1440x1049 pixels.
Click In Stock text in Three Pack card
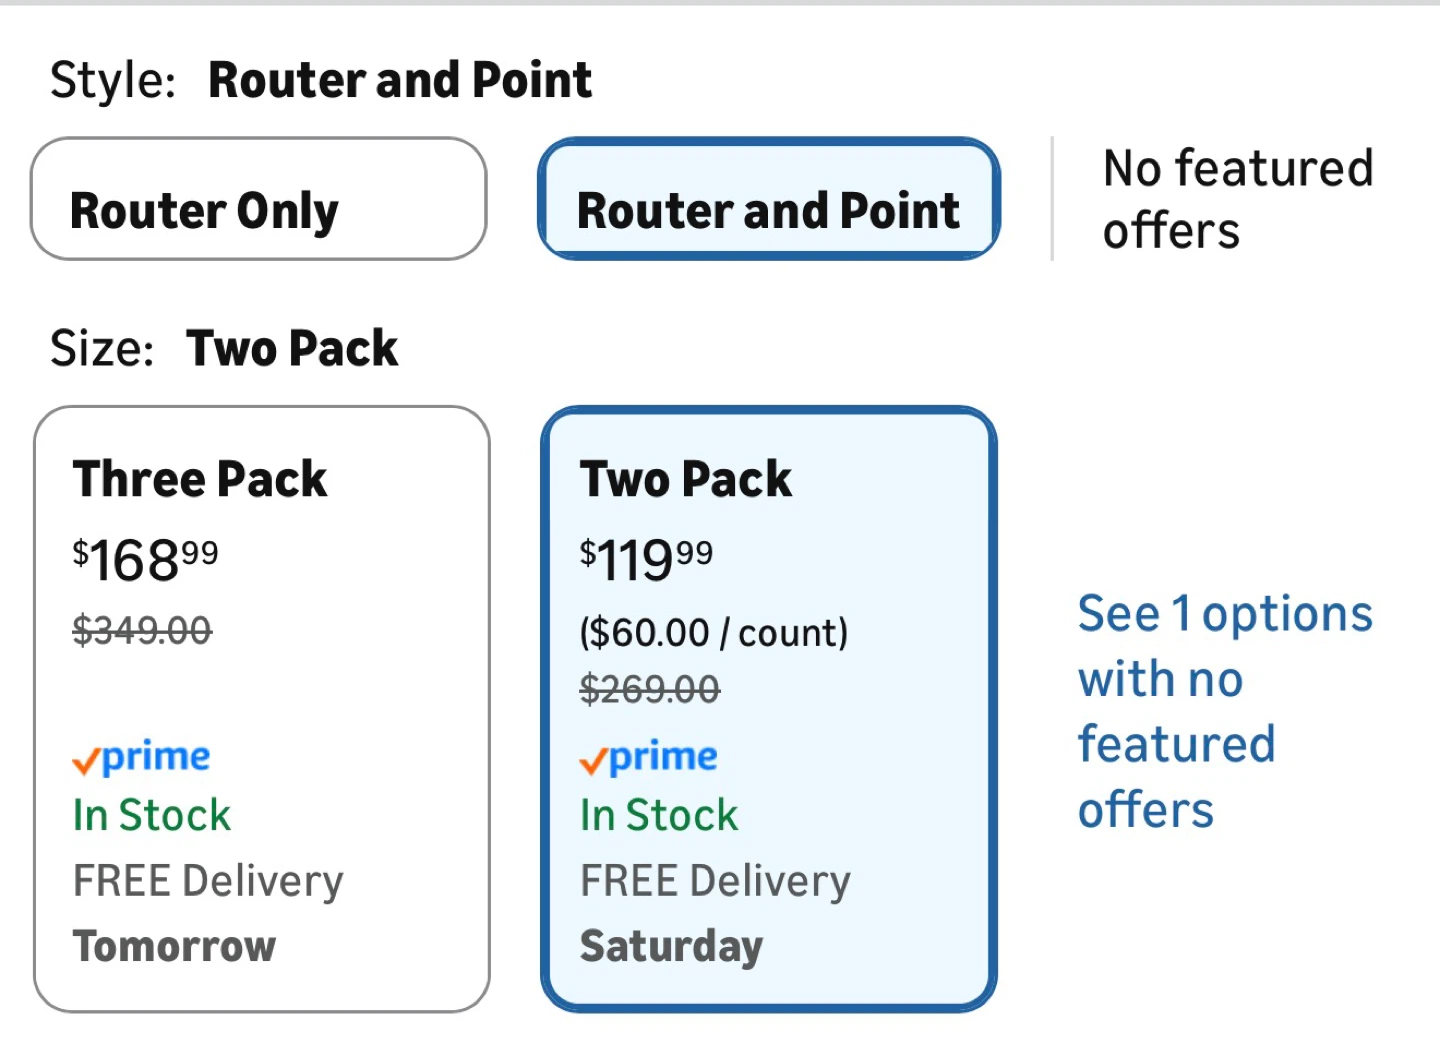coord(152,815)
